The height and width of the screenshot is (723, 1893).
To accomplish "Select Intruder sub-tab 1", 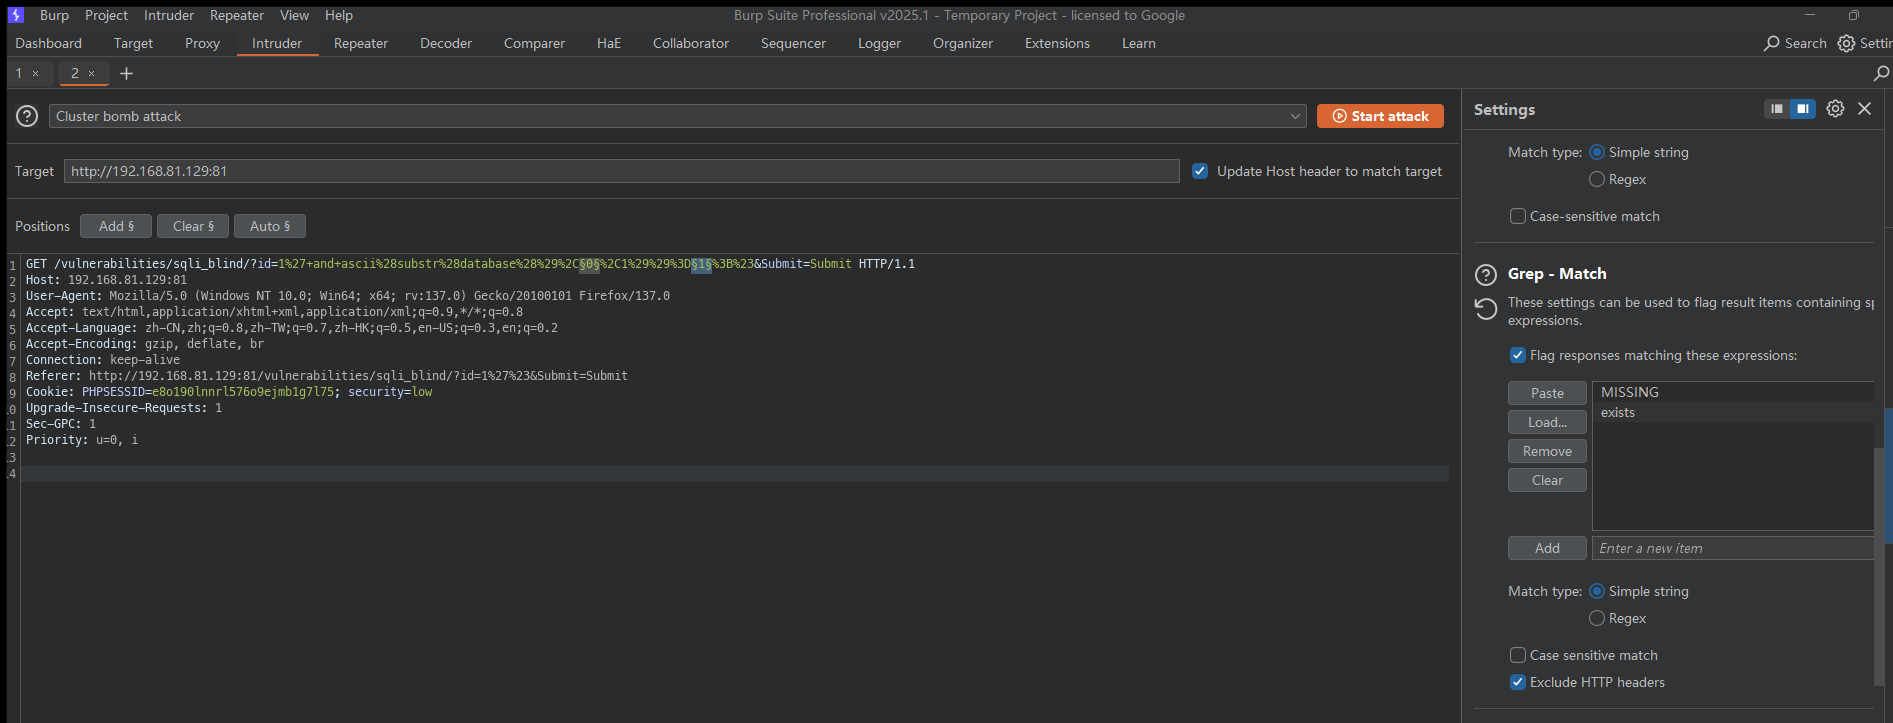I will [x=18, y=73].
